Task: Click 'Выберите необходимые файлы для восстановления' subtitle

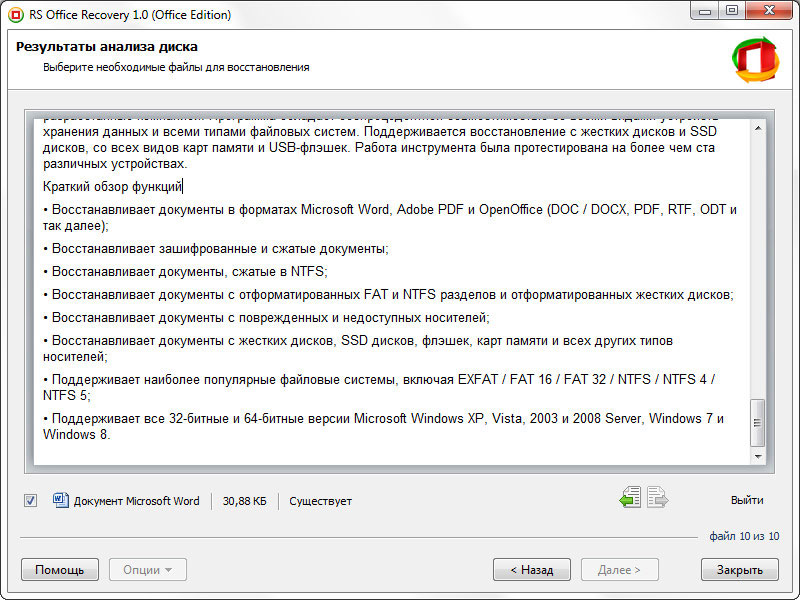Action: point(176,67)
